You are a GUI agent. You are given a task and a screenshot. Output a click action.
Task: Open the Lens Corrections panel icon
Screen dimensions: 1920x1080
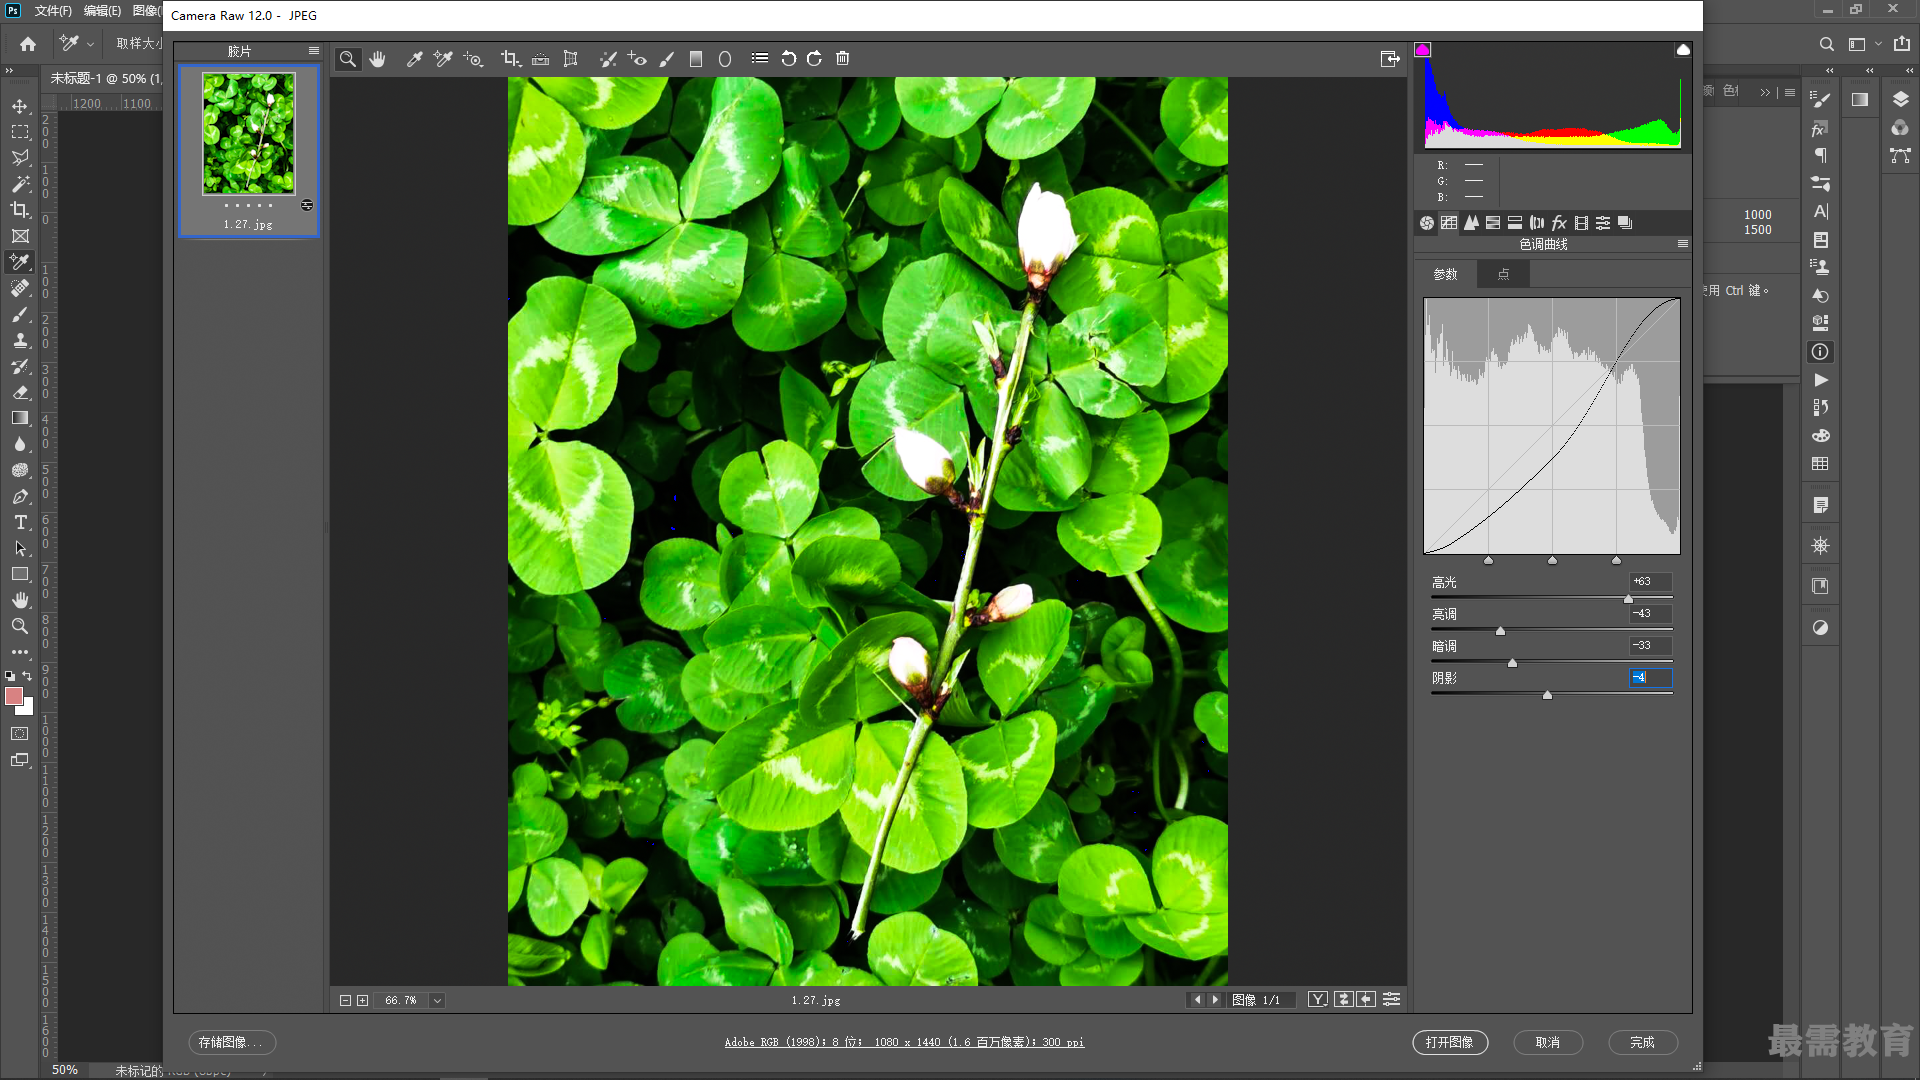1537,223
